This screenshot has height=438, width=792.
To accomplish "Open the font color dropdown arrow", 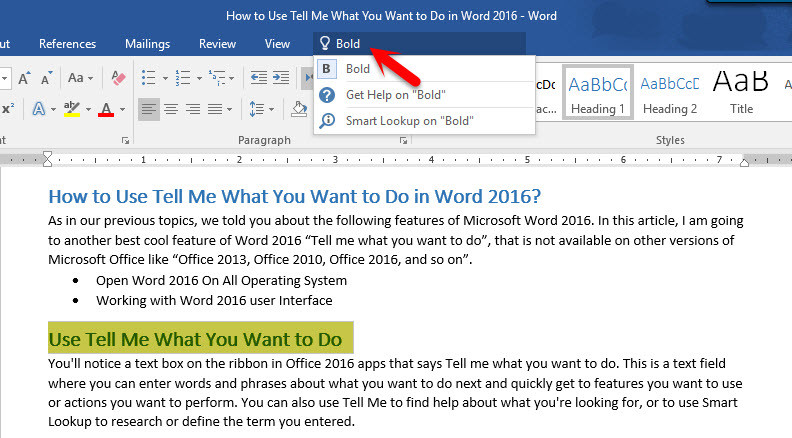I will pyautogui.click(x=122, y=109).
